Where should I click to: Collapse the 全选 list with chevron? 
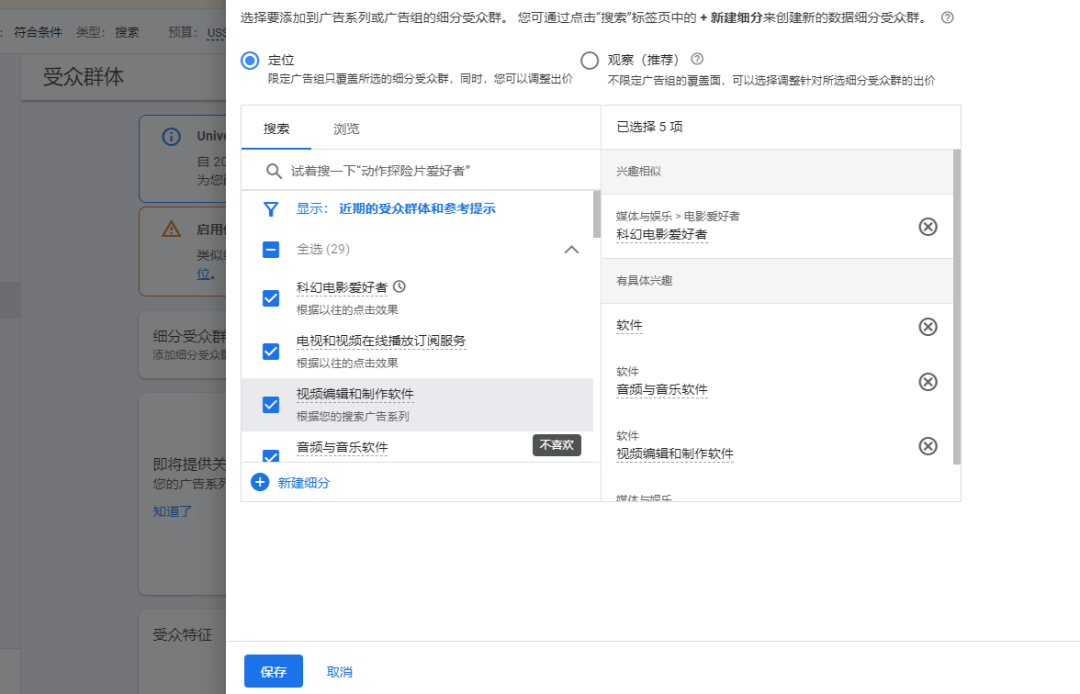click(x=572, y=249)
